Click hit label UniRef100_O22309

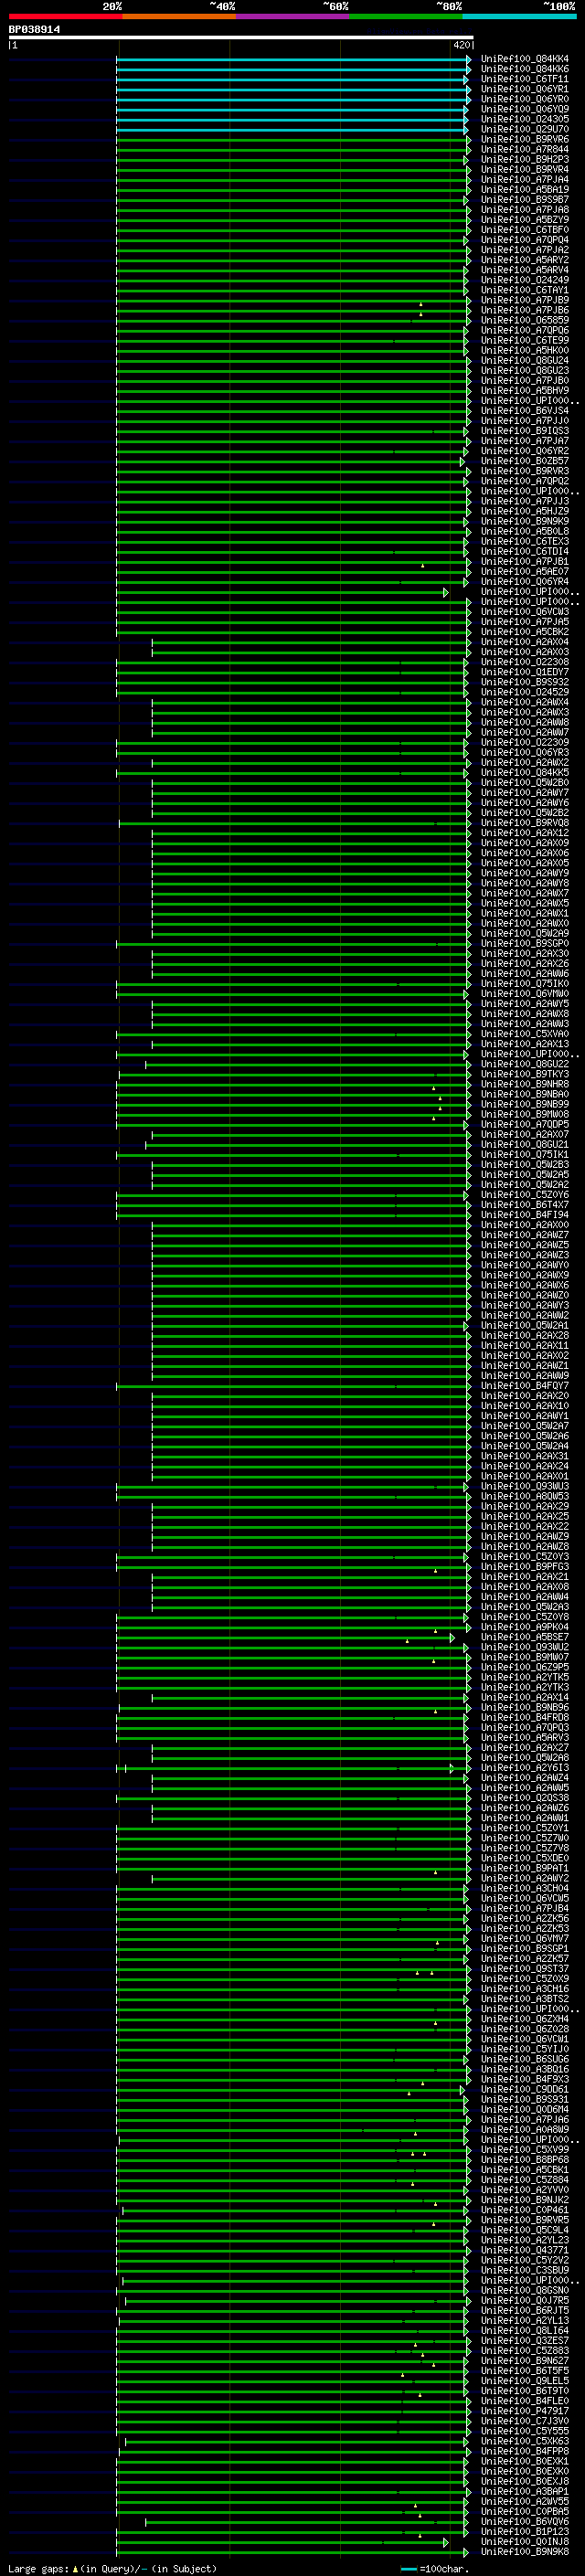tap(525, 743)
